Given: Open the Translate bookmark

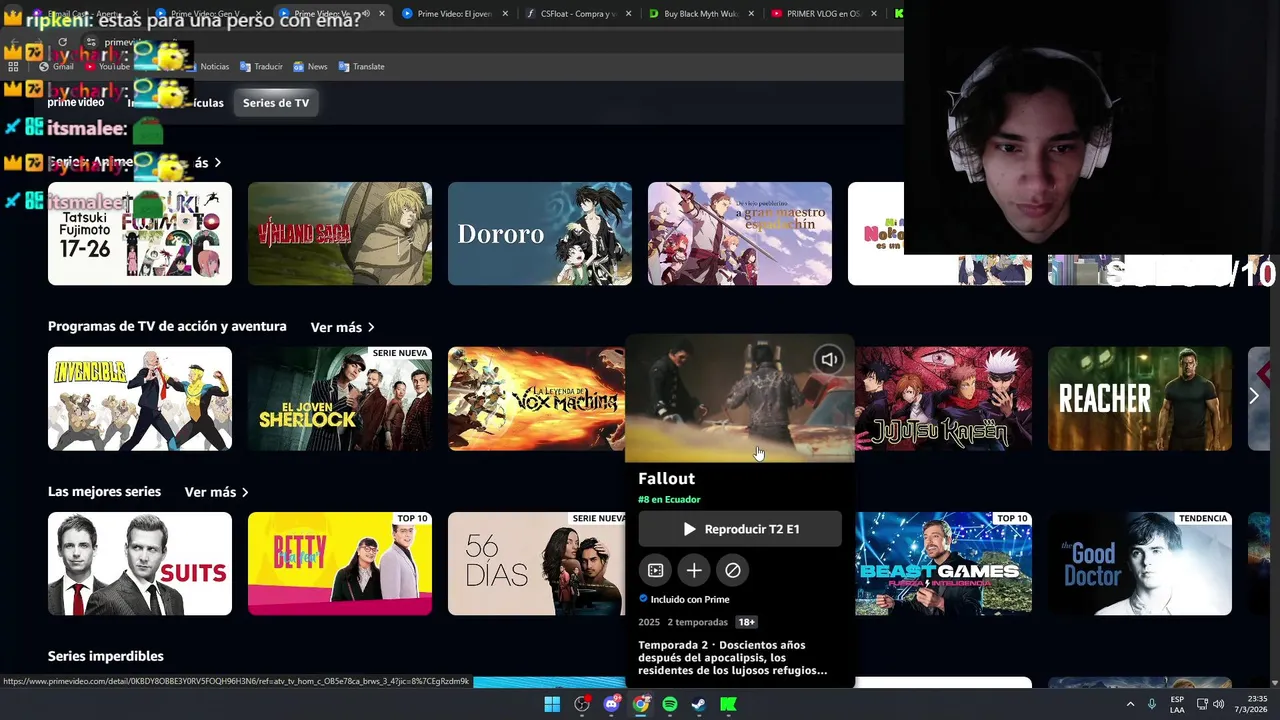Looking at the screenshot, I should pos(361,66).
